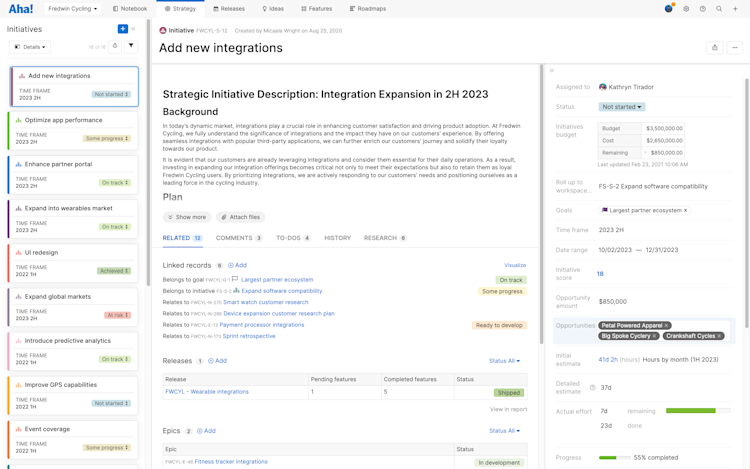Click the search magnifier icon

pyautogui.click(x=719, y=9)
